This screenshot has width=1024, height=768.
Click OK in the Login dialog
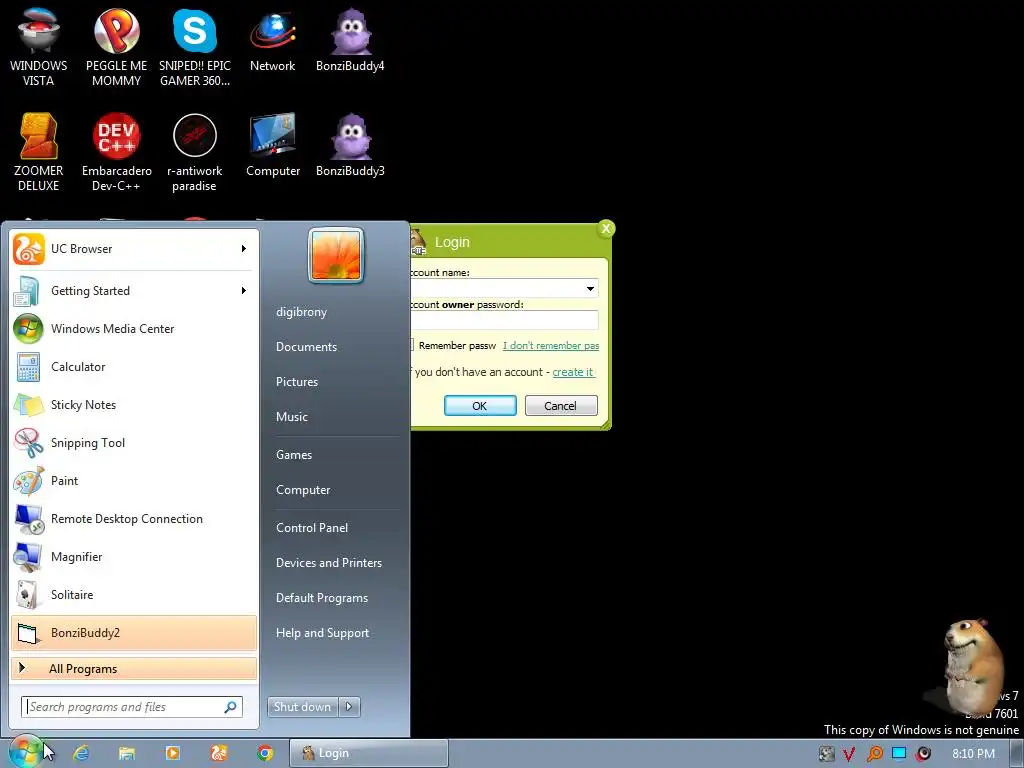480,406
